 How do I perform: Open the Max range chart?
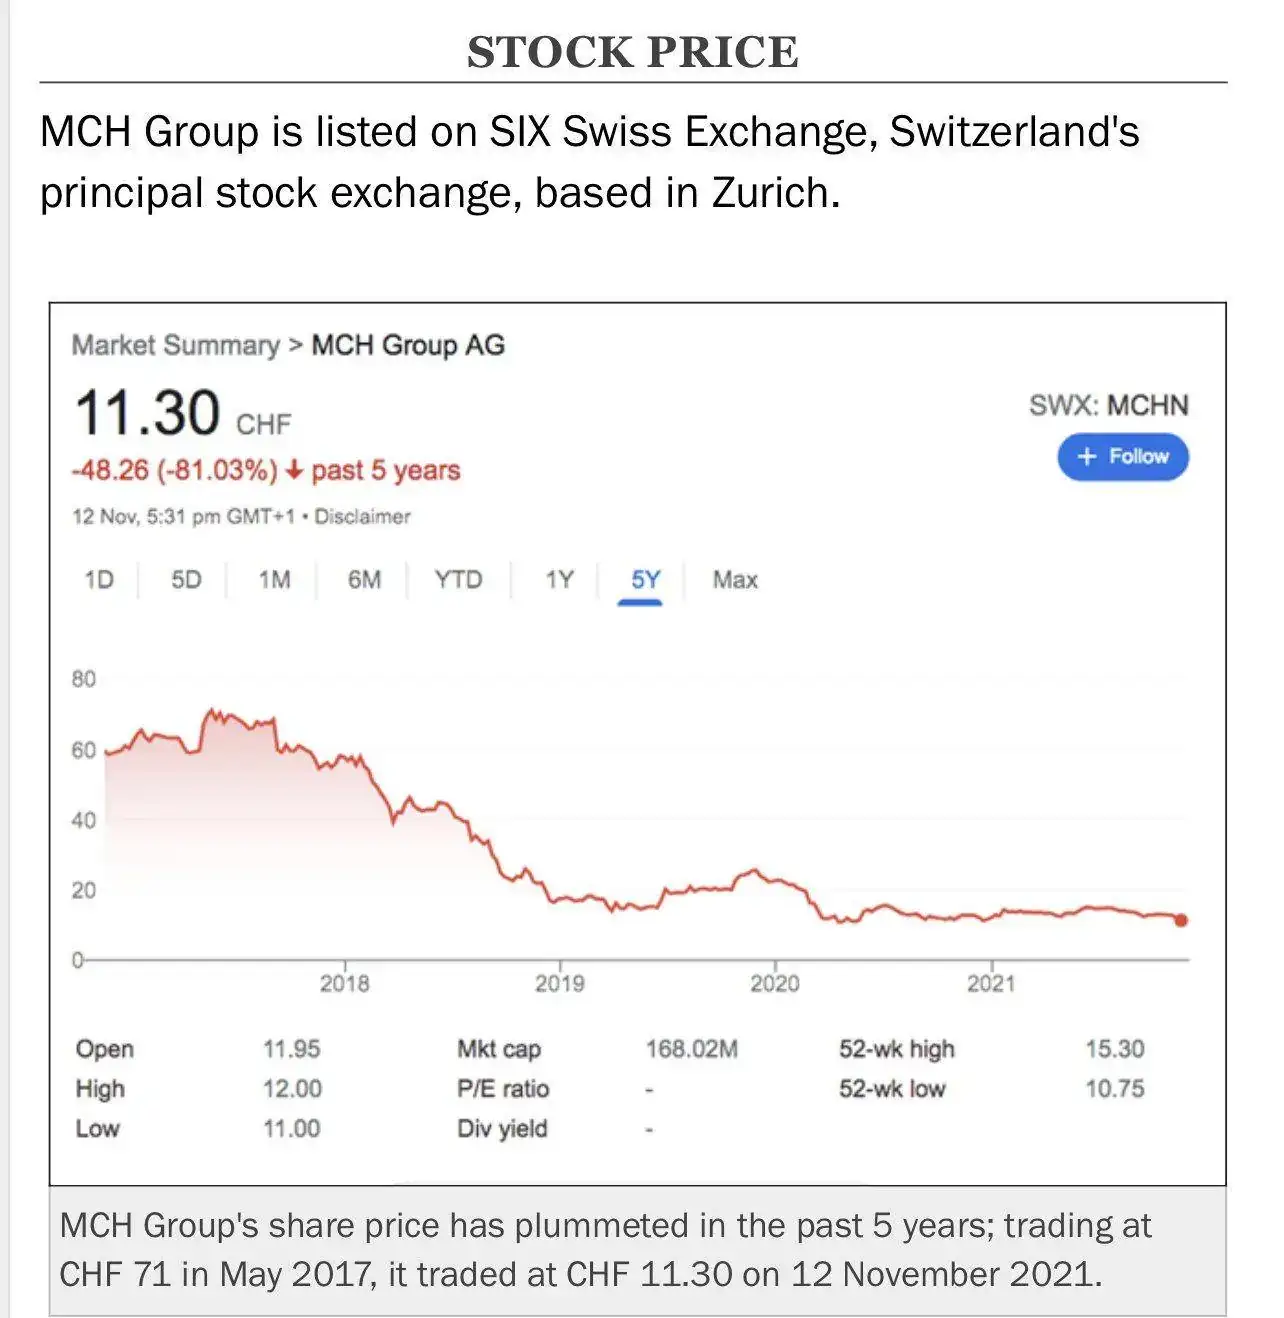pyautogui.click(x=735, y=580)
